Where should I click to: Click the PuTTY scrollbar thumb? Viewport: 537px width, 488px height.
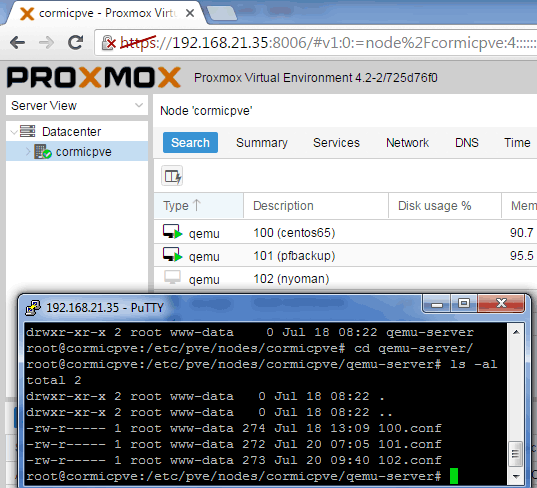click(x=515, y=454)
